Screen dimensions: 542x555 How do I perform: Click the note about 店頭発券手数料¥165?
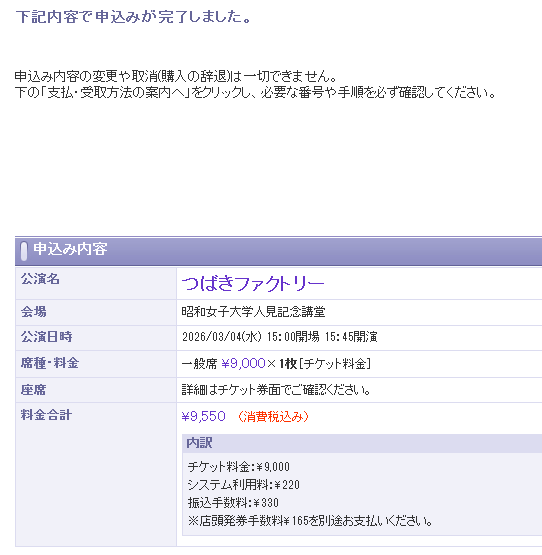pyautogui.click(x=310, y=521)
